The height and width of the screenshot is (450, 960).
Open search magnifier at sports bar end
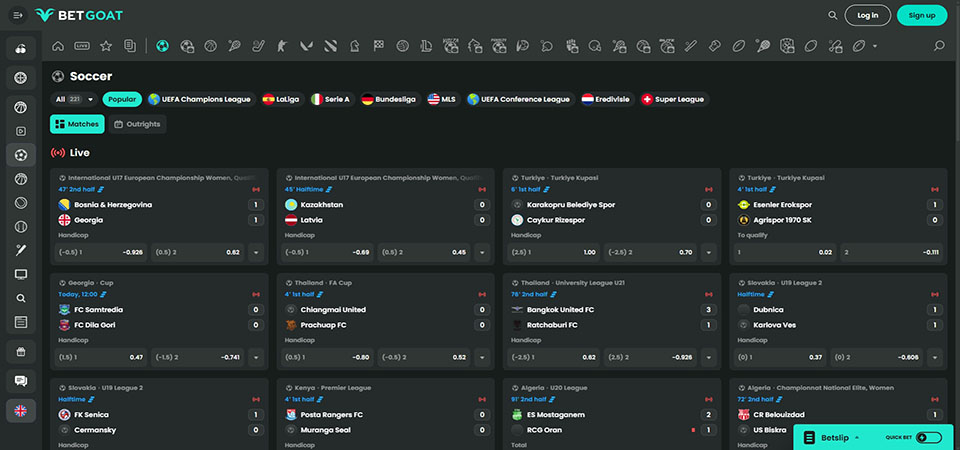click(939, 46)
